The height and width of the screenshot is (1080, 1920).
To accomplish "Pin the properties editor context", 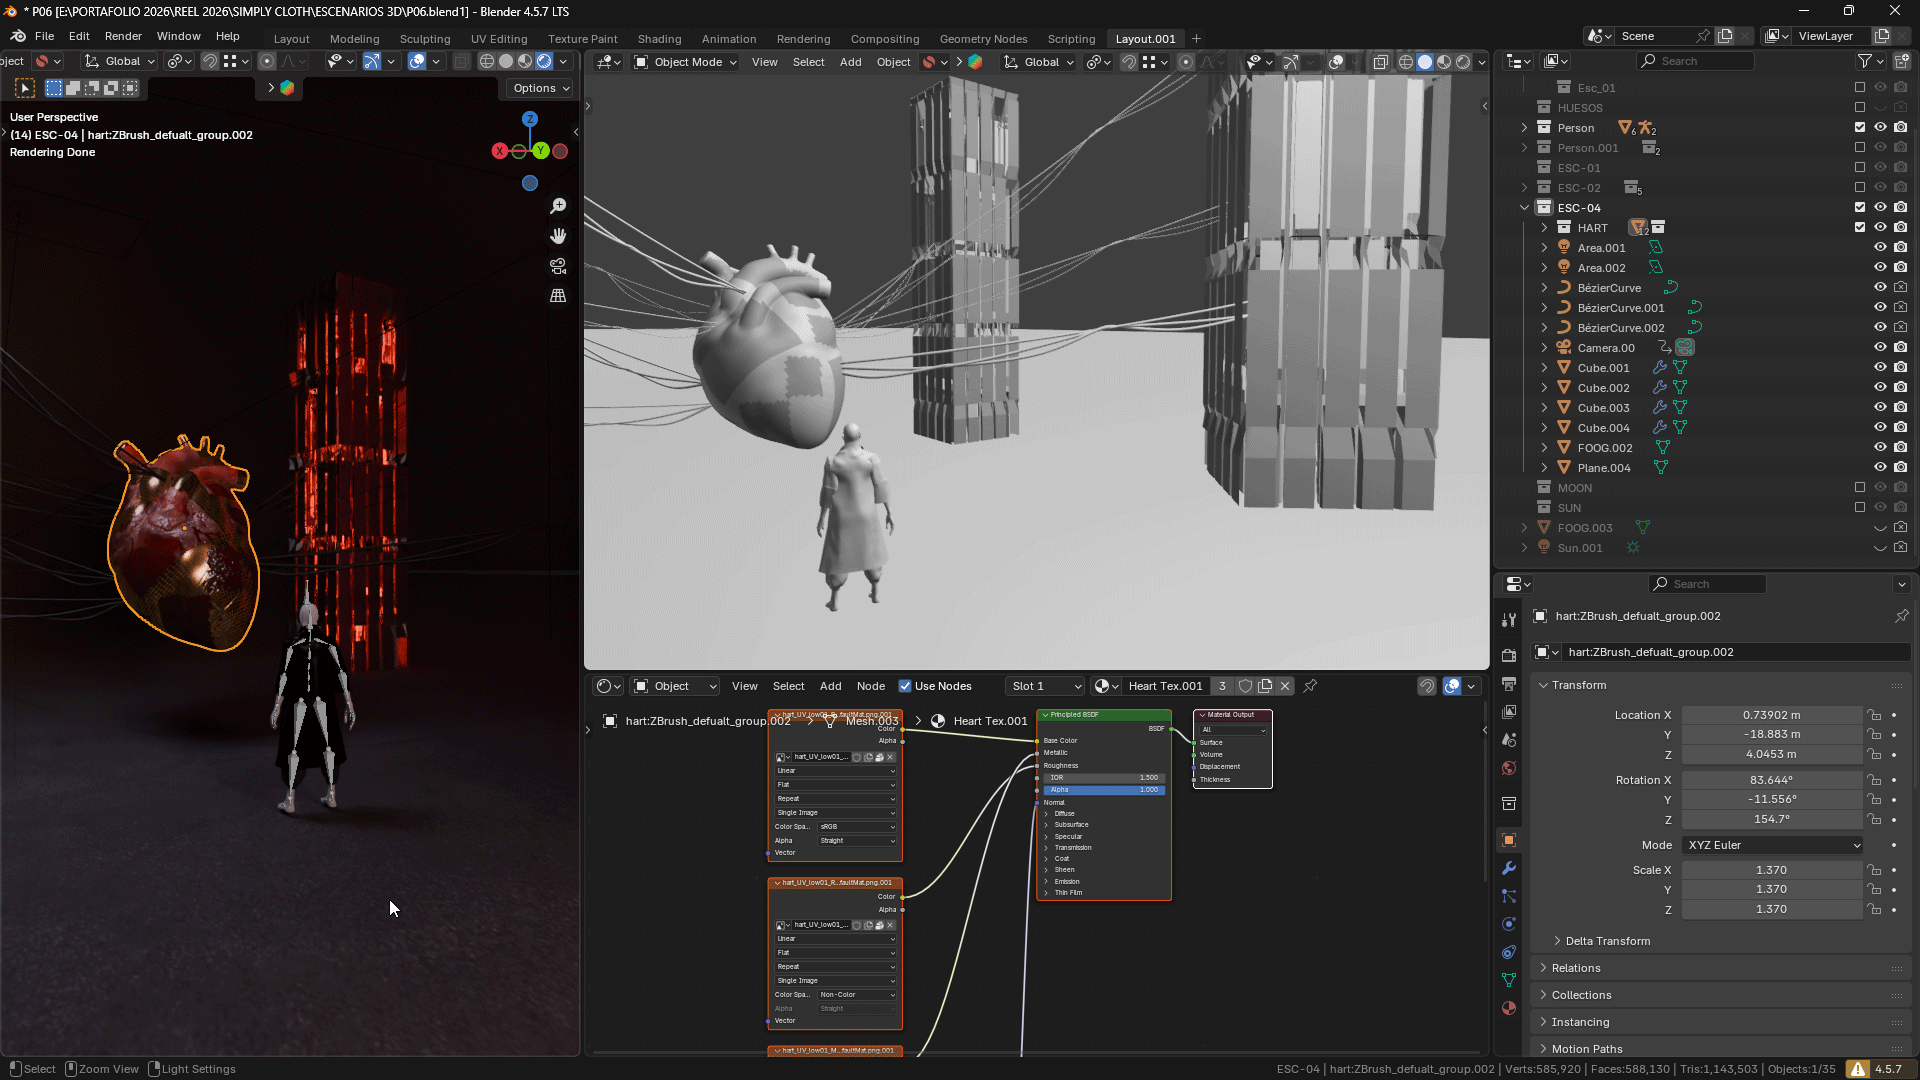I will [1901, 616].
